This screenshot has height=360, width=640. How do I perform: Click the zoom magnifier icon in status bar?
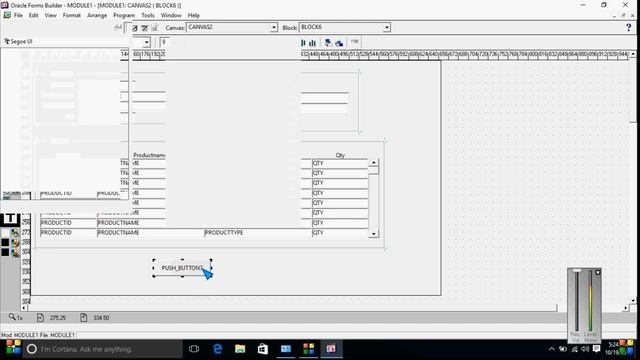pos(12,317)
